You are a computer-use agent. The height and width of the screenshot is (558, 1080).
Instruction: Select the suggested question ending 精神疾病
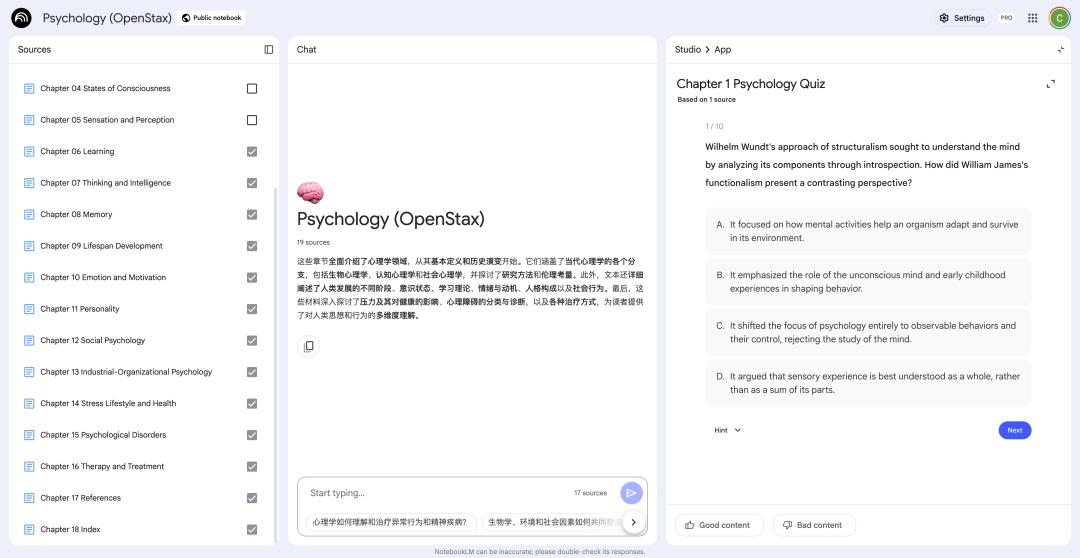[x=391, y=523]
